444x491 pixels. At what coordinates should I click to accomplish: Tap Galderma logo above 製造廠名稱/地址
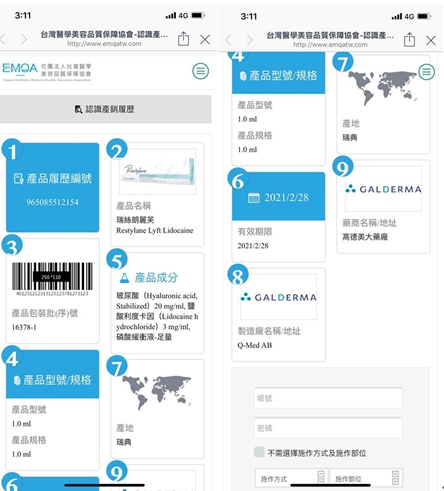[x=278, y=297]
